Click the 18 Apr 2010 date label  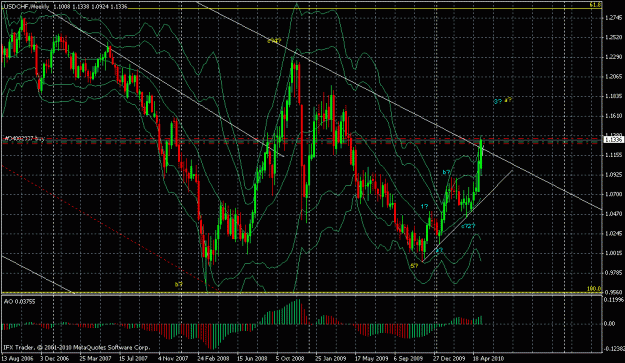click(x=488, y=358)
